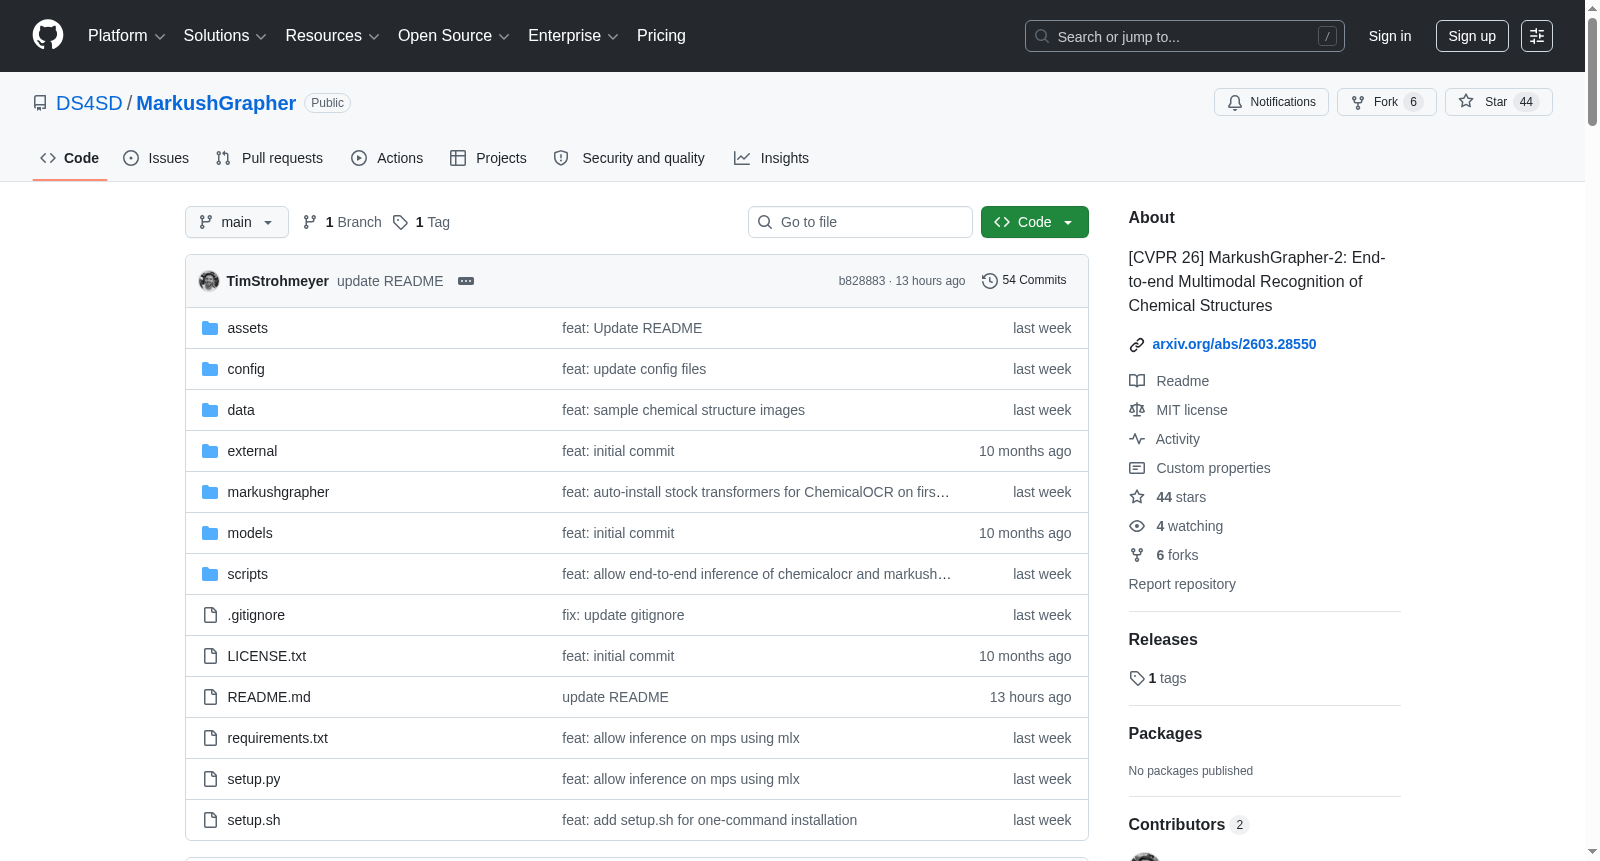
Task: Open the MarkushGrapher repository name link
Action: point(216,103)
